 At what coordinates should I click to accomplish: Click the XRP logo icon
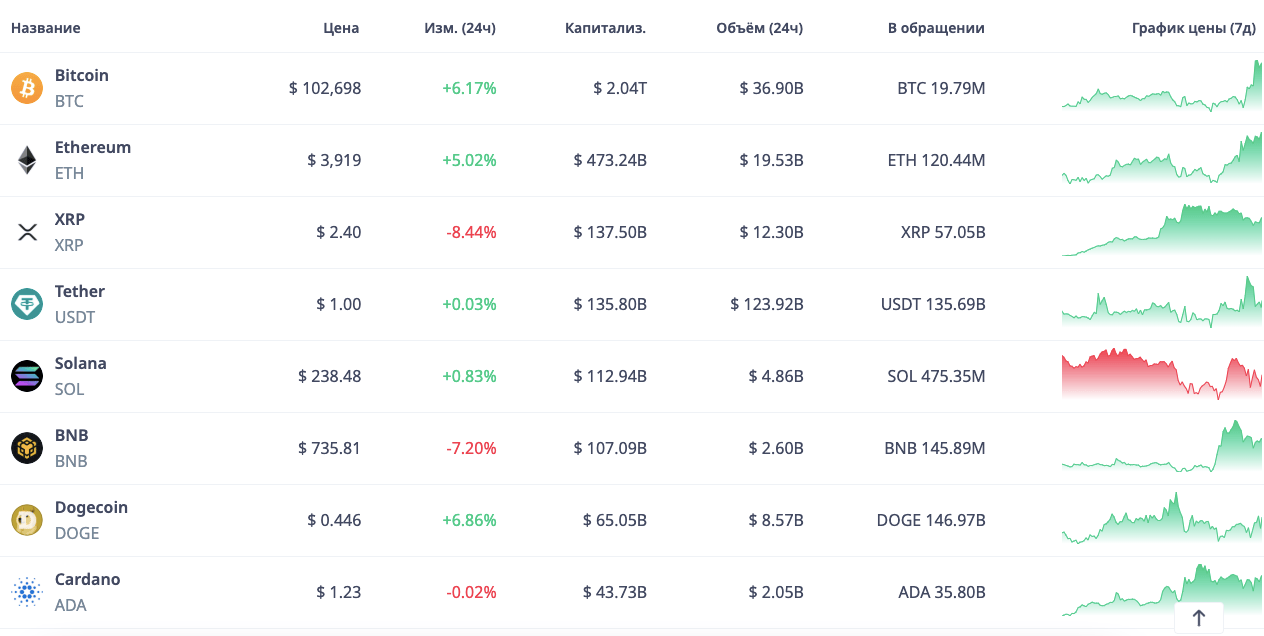point(27,232)
